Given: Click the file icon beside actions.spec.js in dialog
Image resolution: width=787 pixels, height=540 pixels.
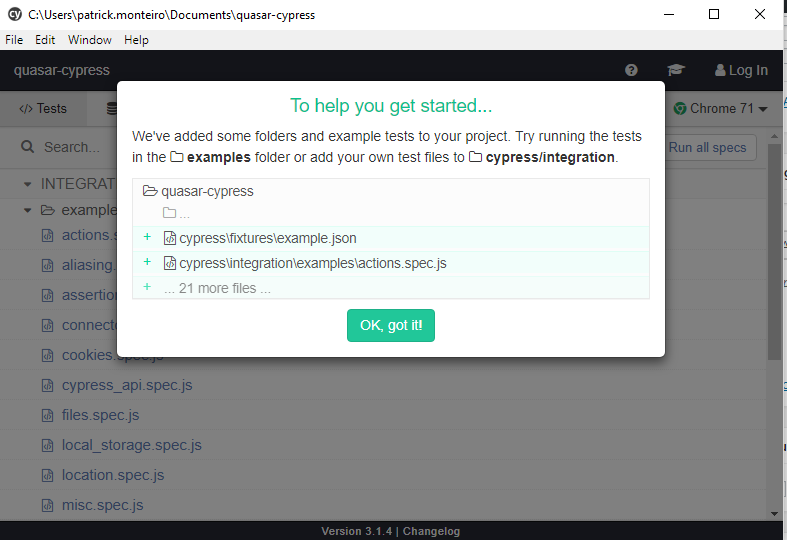Looking at the screenshot, I should tap(170, 263).
